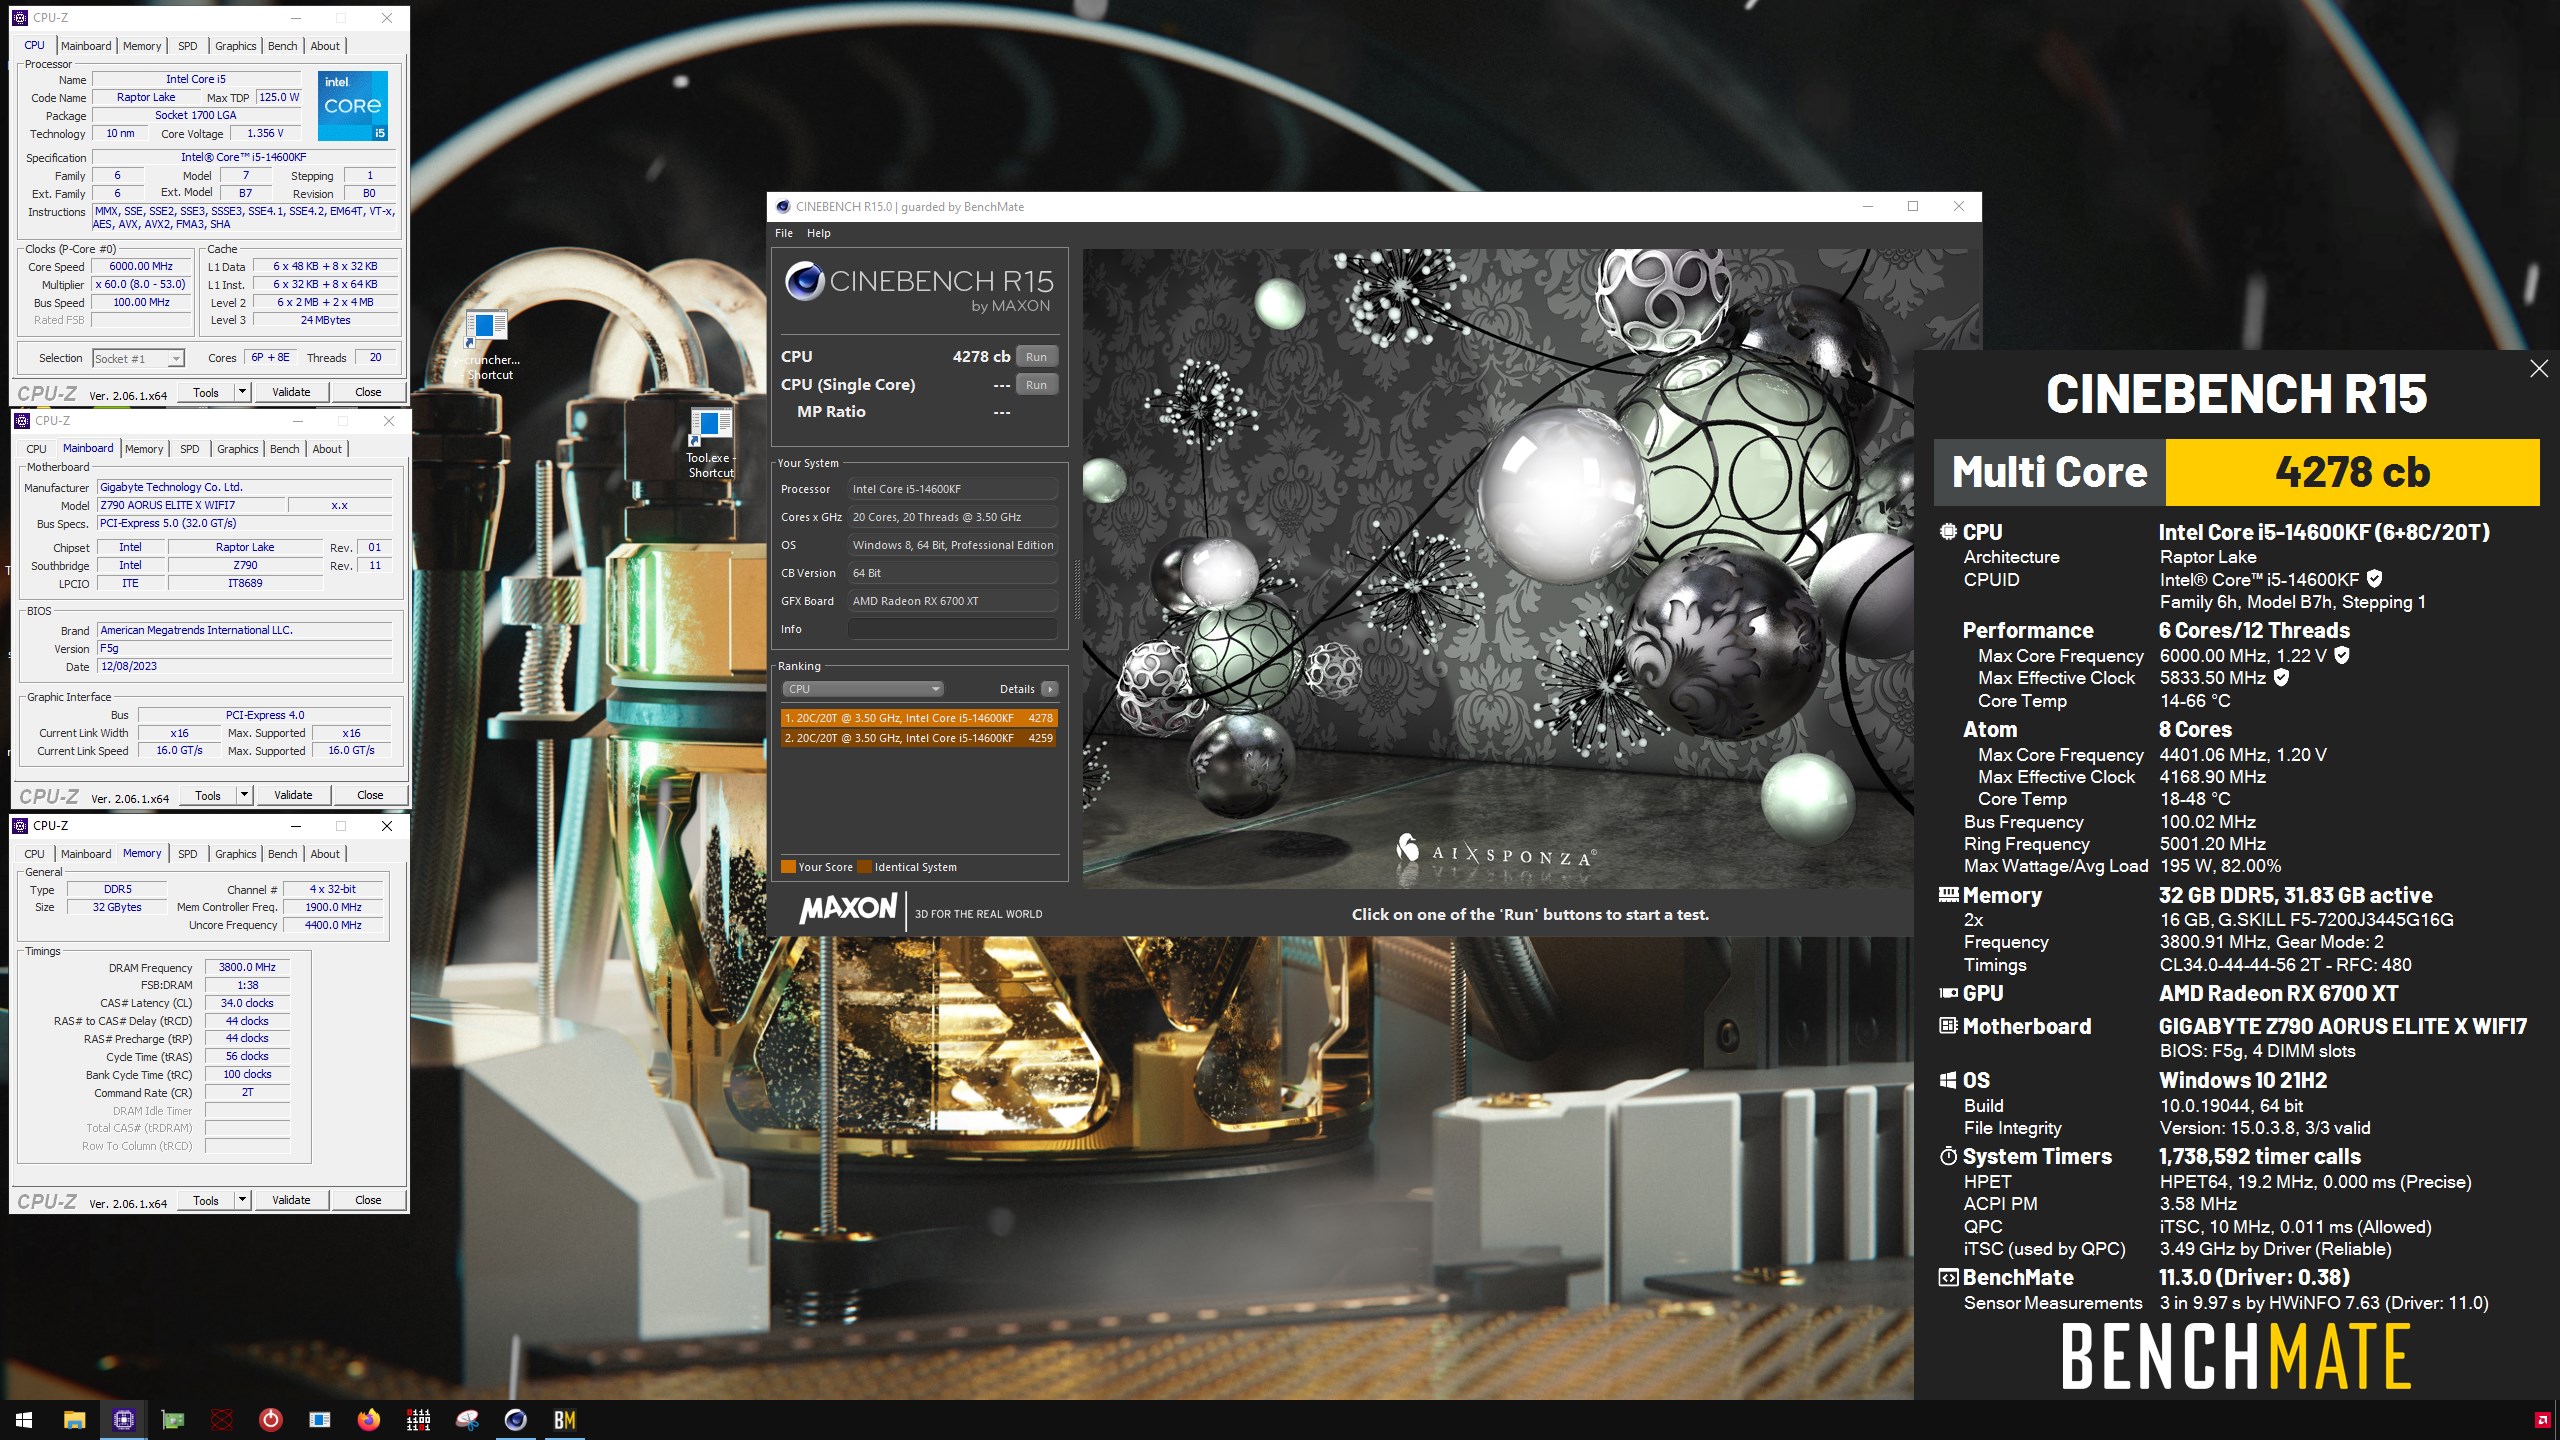Viewport: 2560px width, 1440px height.
Task: Click the Intel Core i5 logo in CPU-Z
Action: (353, 105)
